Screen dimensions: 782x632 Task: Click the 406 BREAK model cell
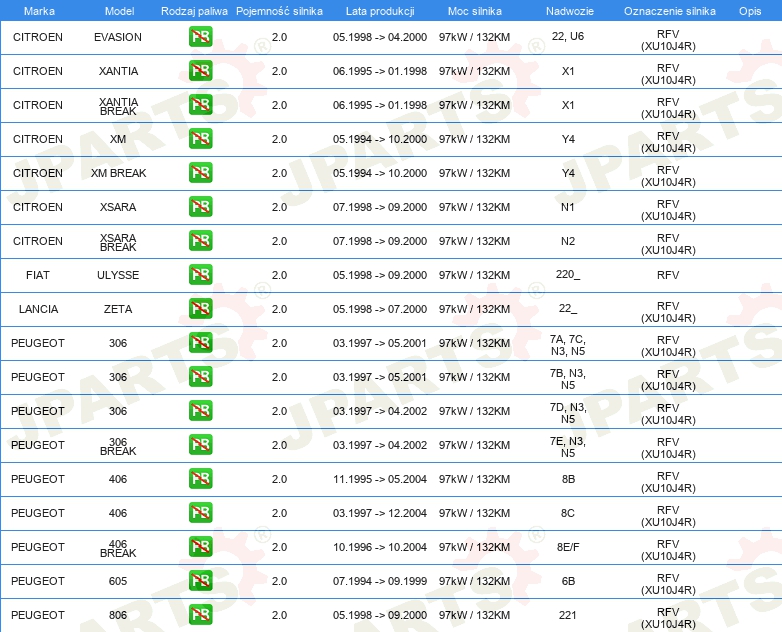tap(118, 548)
